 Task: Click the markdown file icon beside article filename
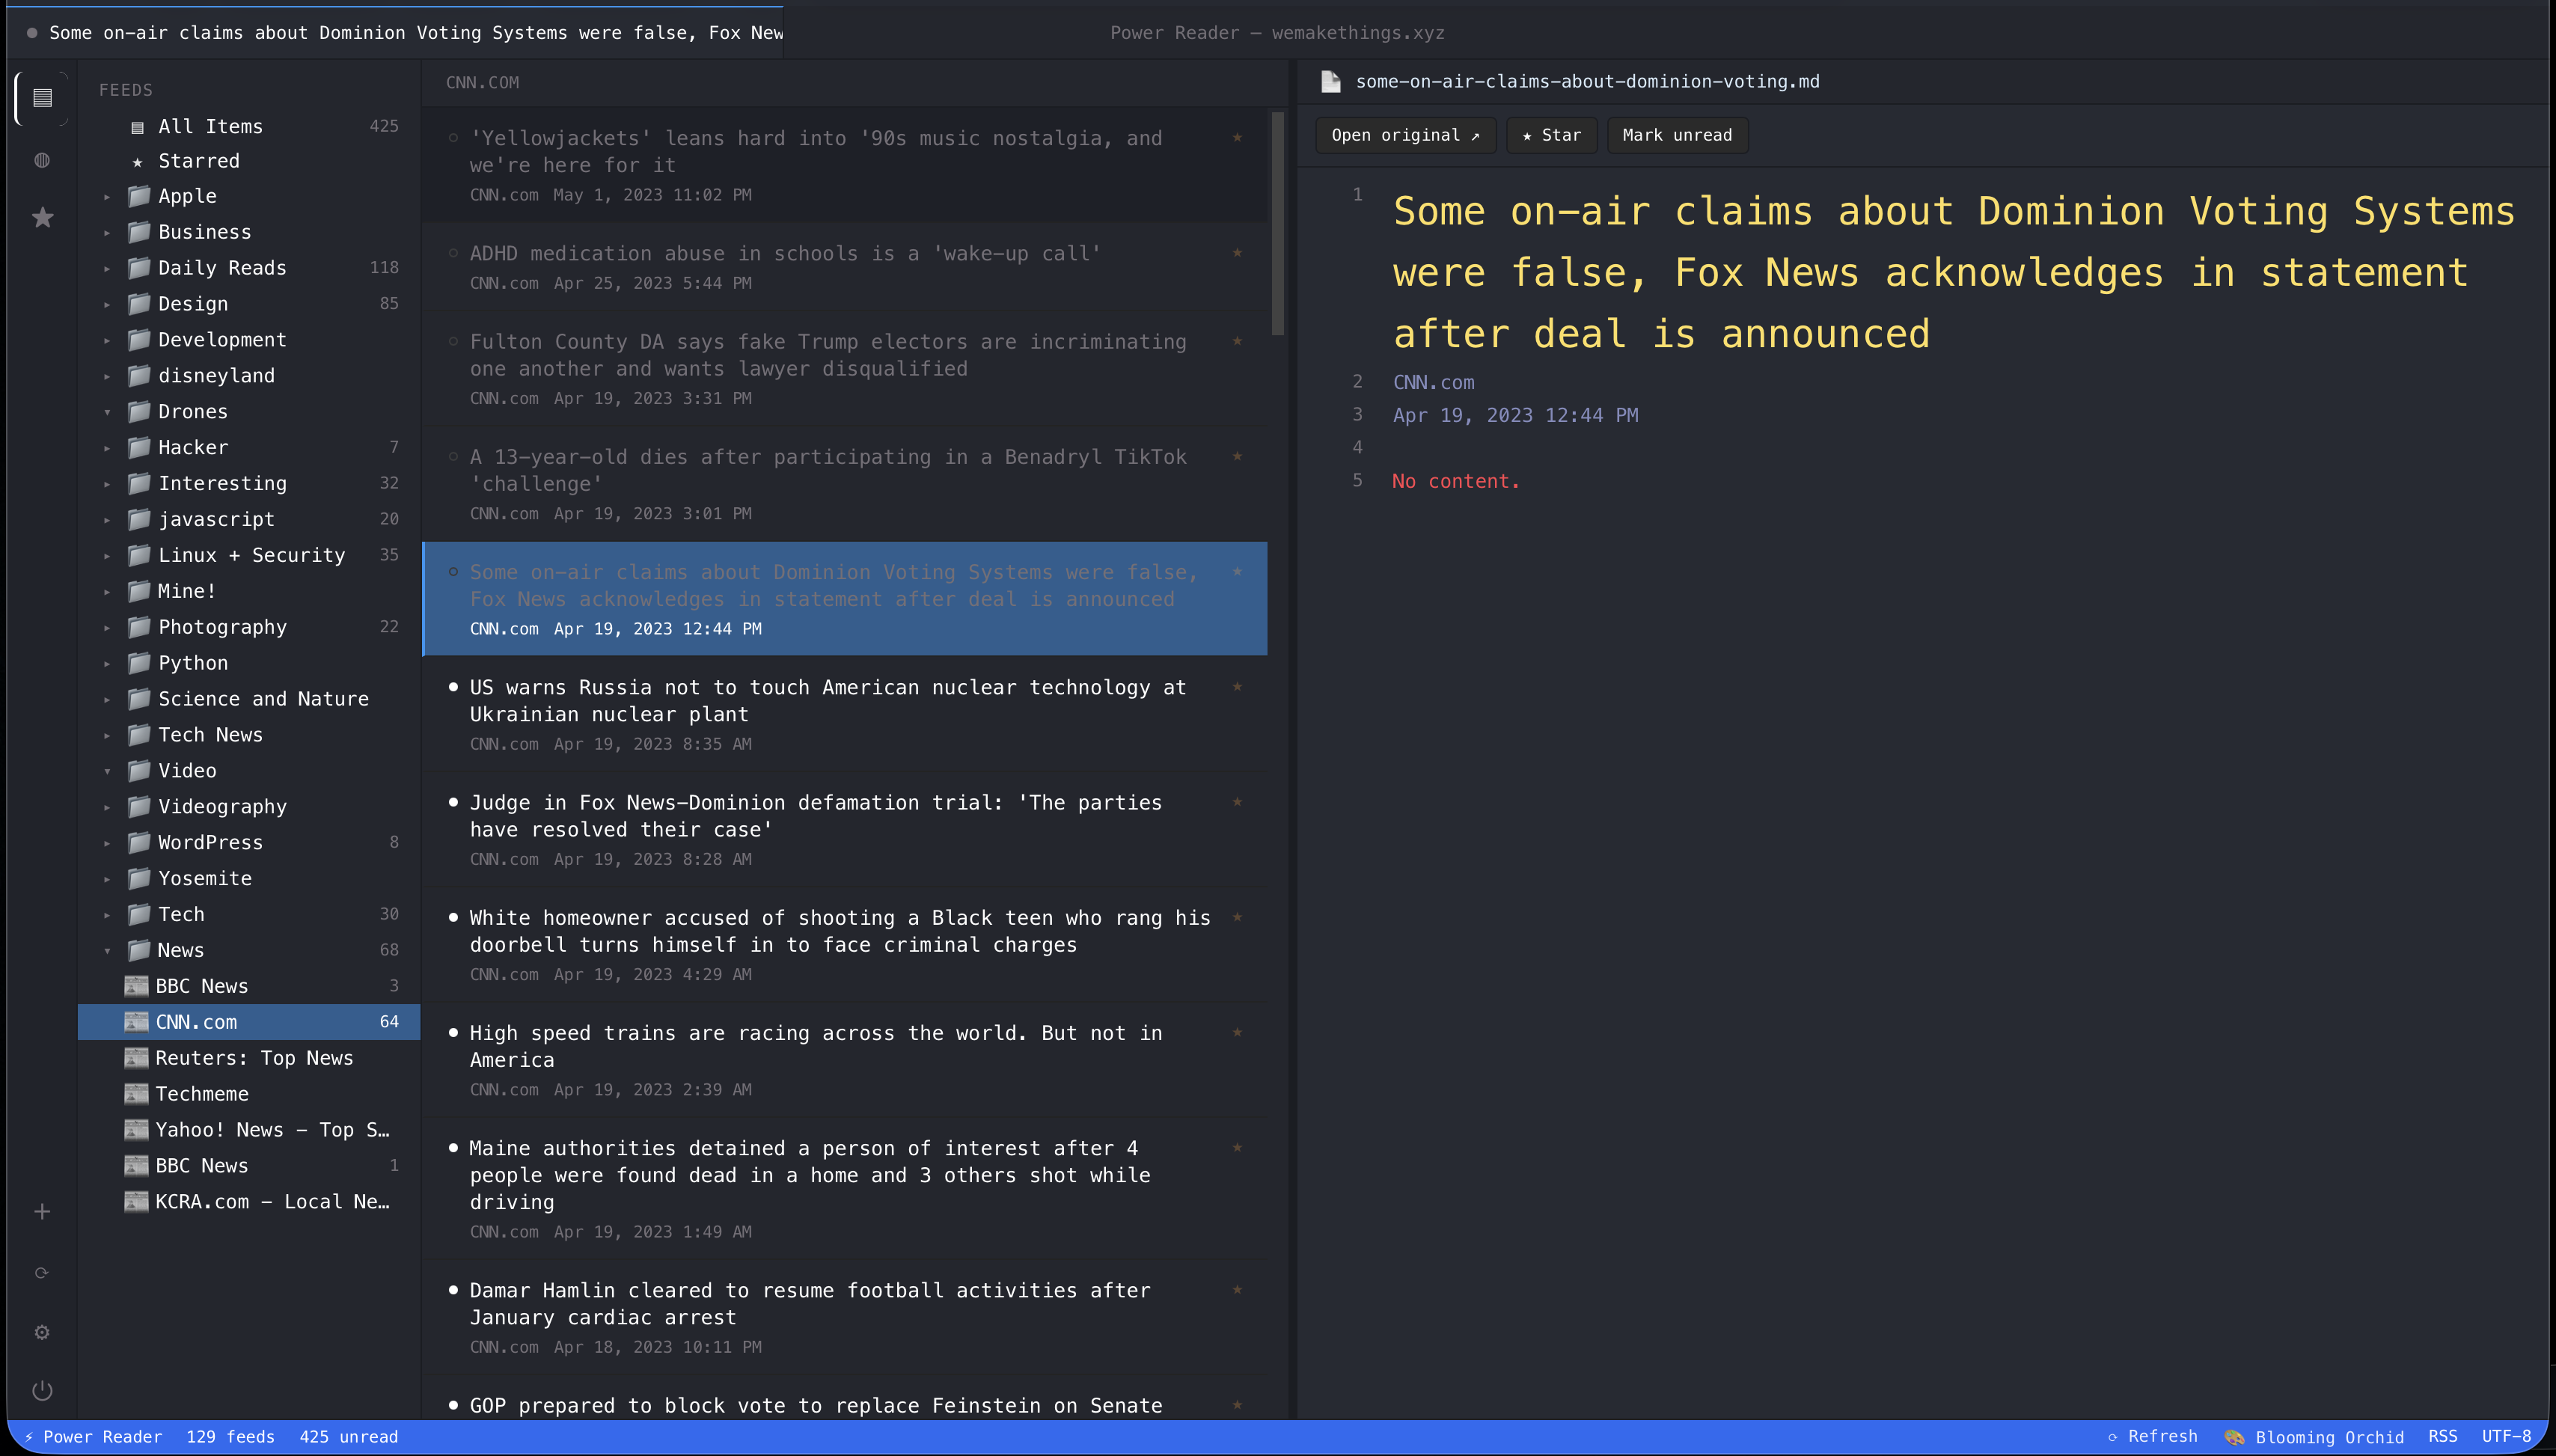(x=1331, y=82)
